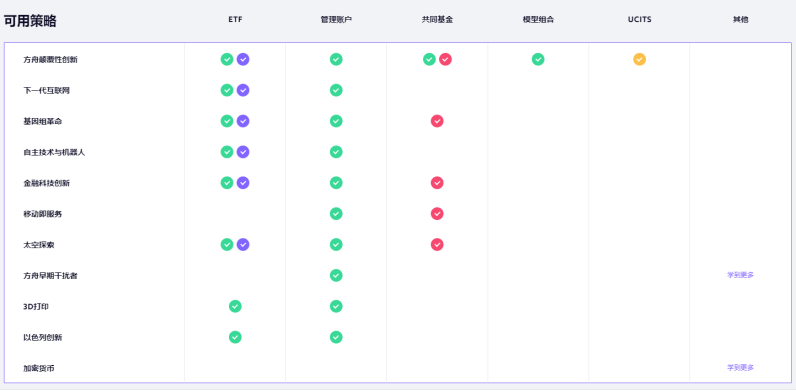This screenshot has height=392, width=796.
Task: Select the 以色列创新 strategy name
Action: (43, 338)
